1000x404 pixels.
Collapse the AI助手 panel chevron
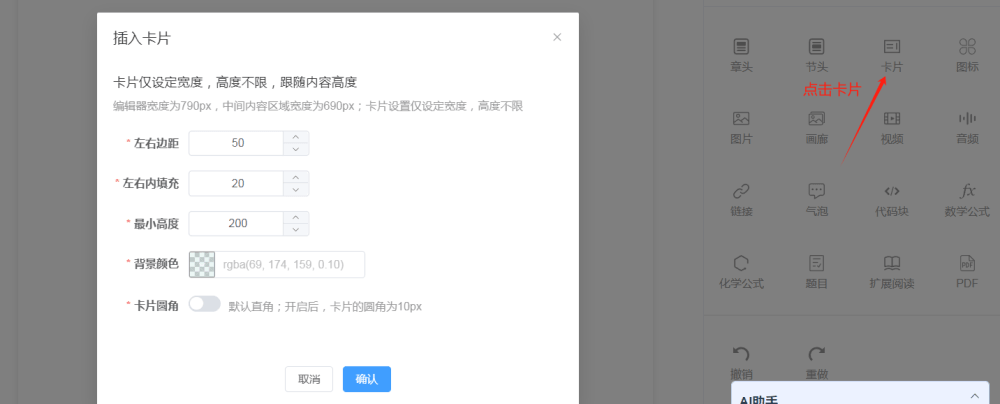(x=974, y=396)
